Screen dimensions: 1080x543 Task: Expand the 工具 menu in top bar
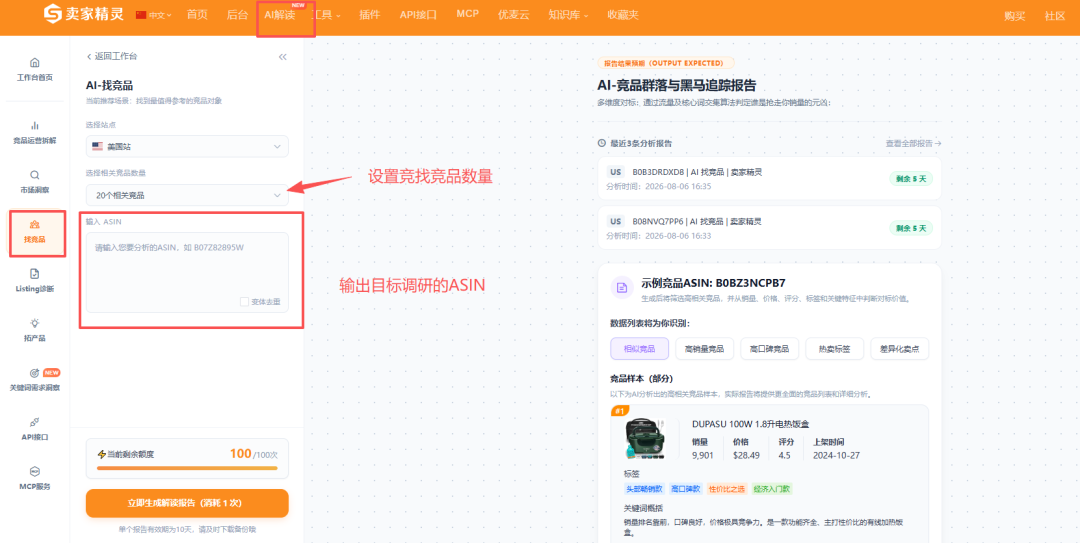328,14
